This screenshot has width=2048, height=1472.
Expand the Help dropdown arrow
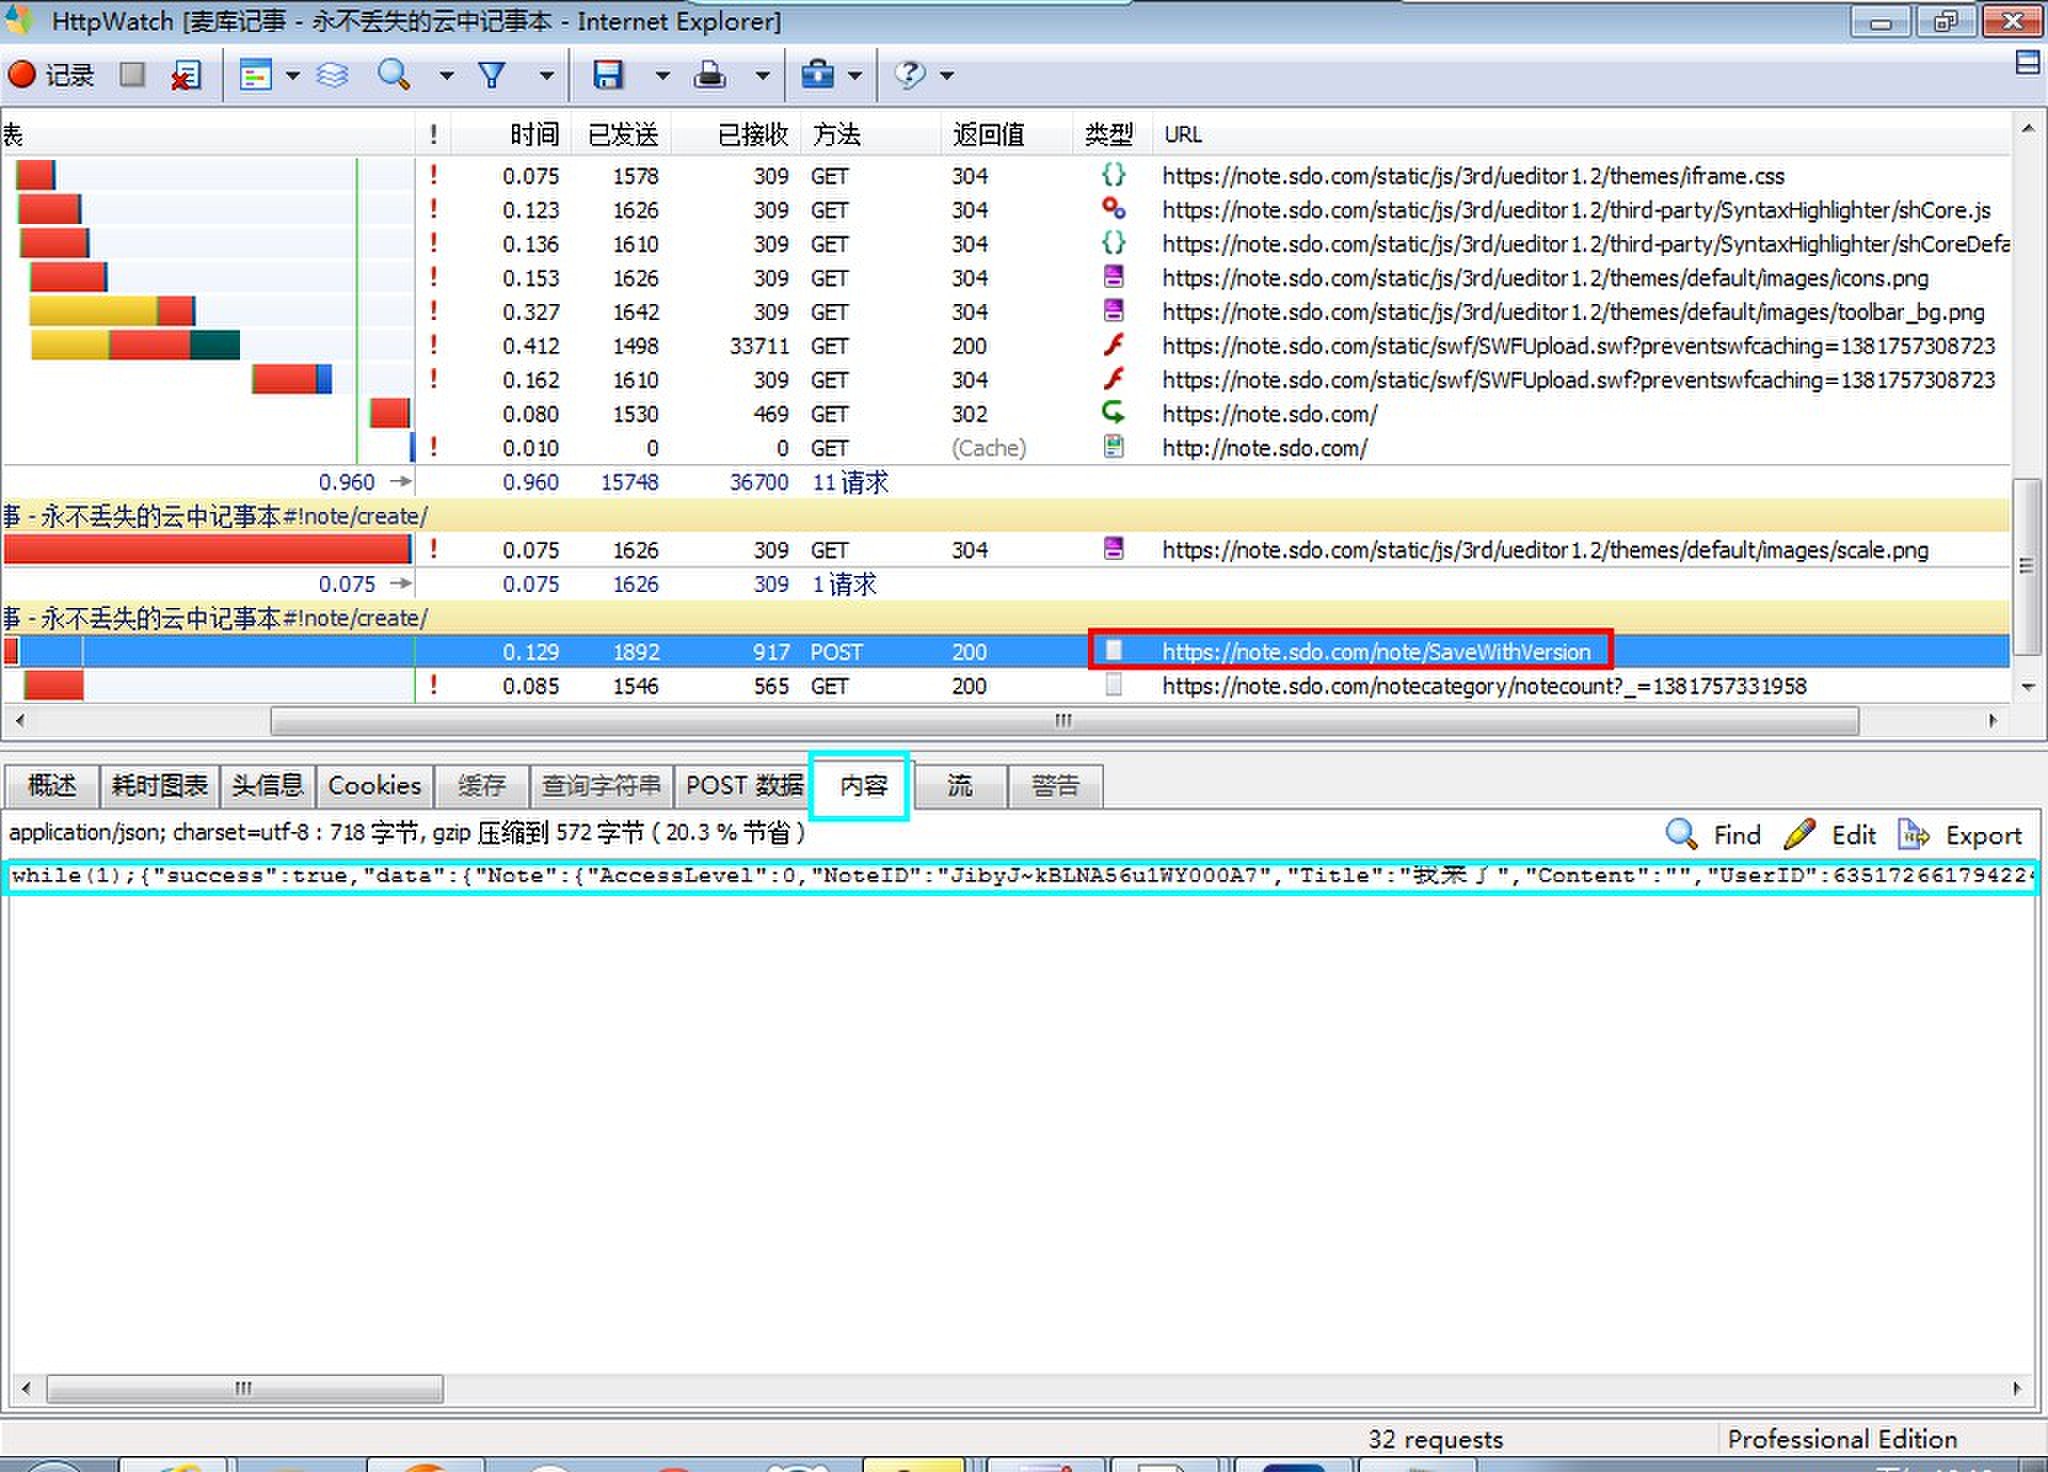(x=947, y=75)
